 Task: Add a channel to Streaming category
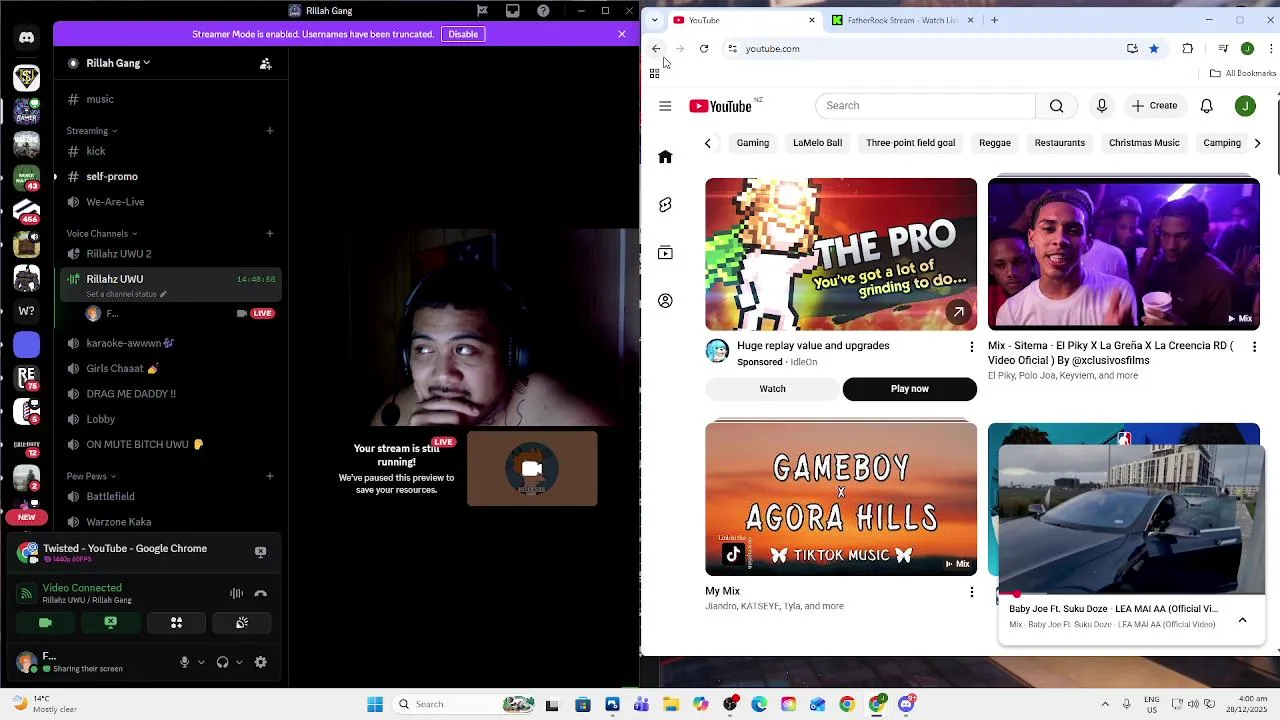click(270, 131)
